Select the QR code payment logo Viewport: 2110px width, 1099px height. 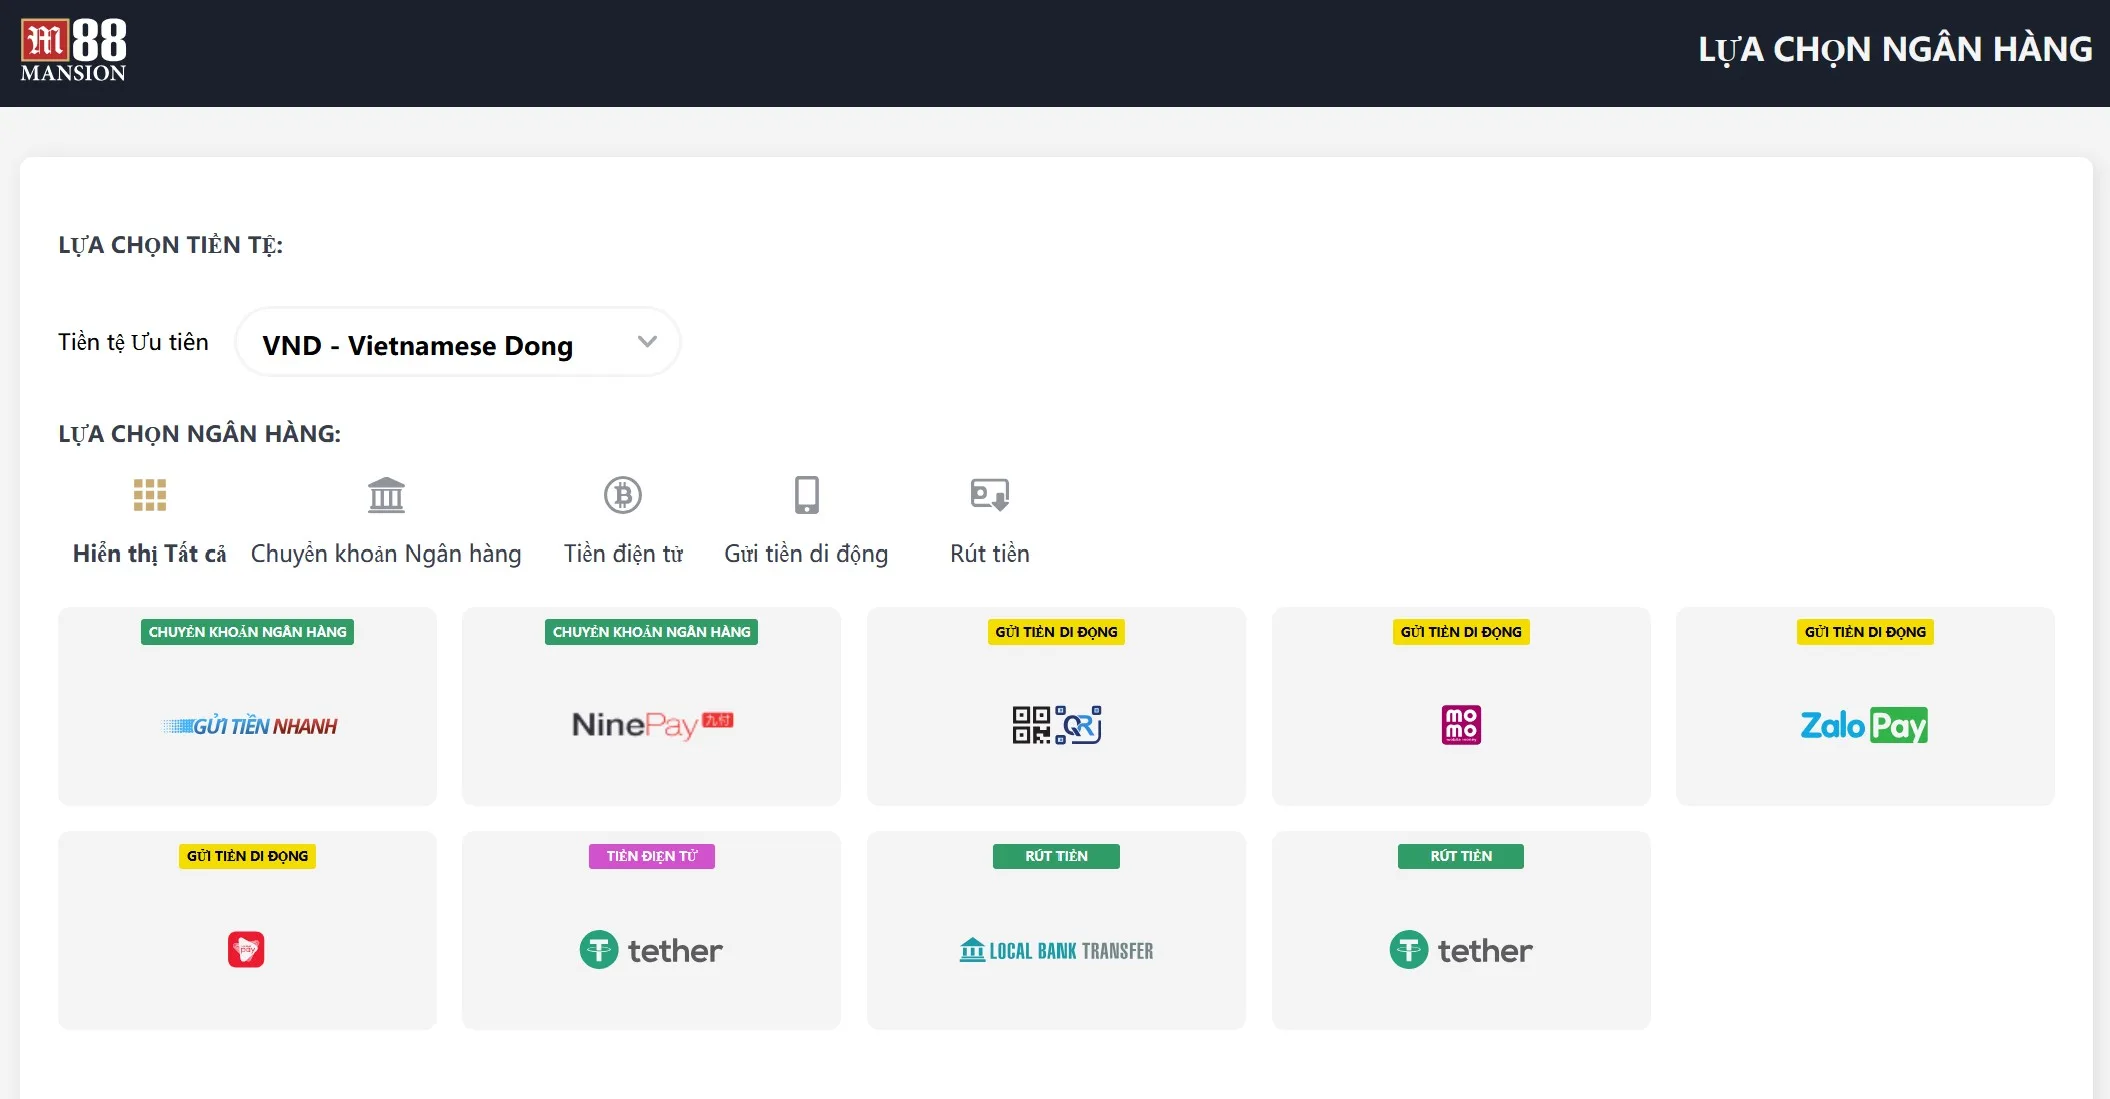[1056, 725]
